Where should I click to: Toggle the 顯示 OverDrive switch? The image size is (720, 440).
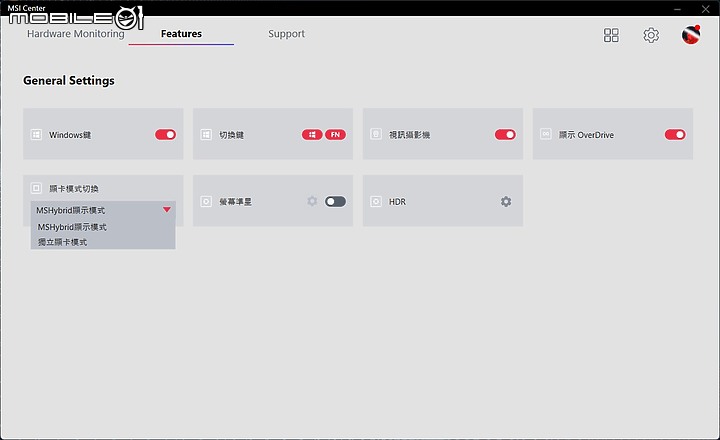coord(675,135)
